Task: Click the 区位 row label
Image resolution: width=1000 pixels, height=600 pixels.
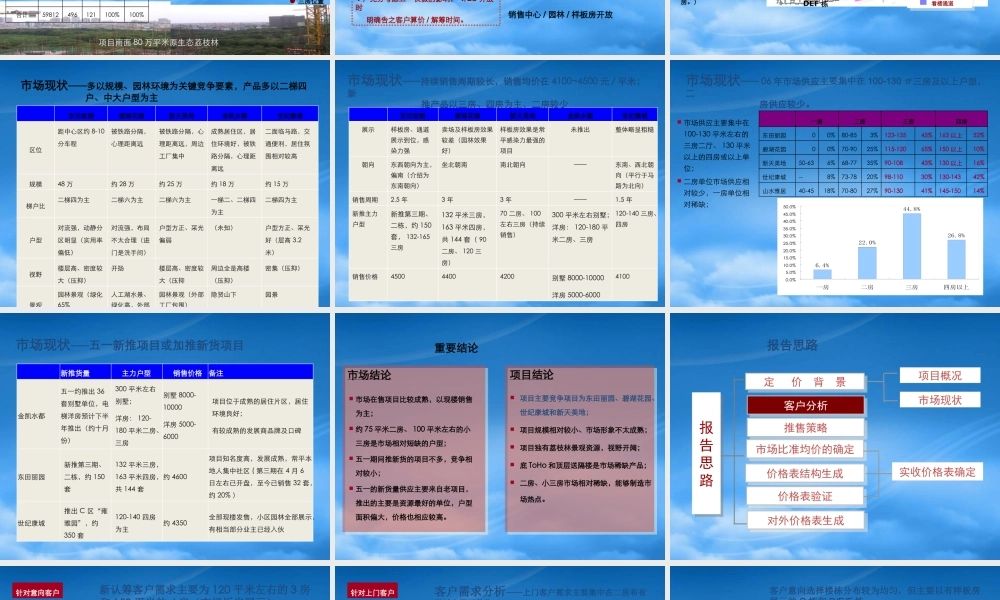Action: (x=36, y=150)
